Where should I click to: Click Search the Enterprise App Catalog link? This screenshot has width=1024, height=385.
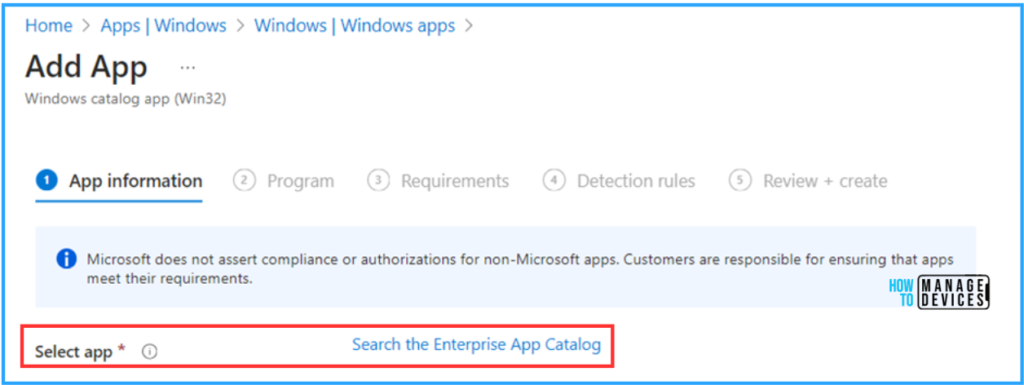477,344
